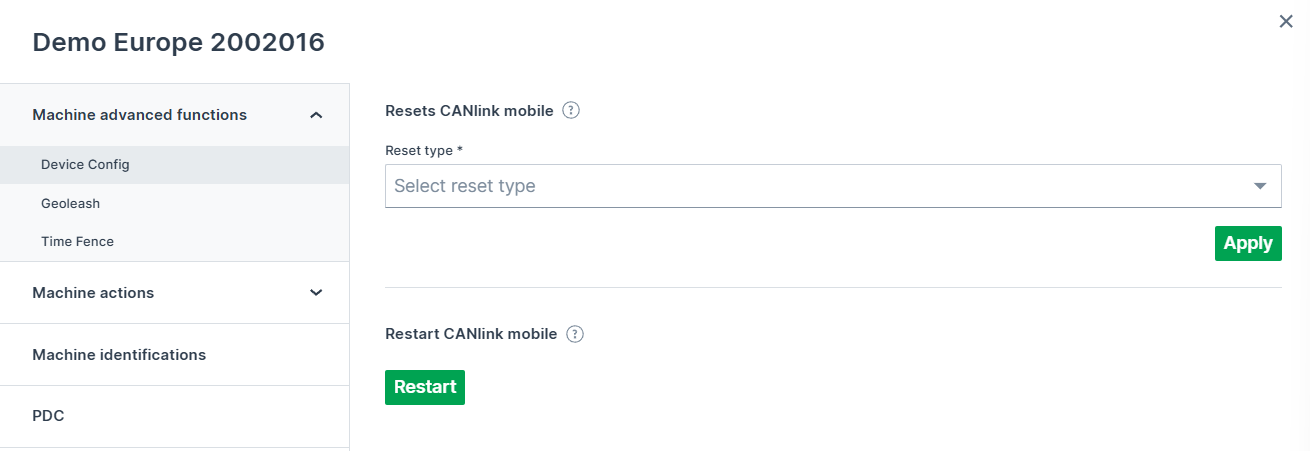1310x451 pixels.
Task: Click the Machine advanced functions header
Action: (139, 115)
